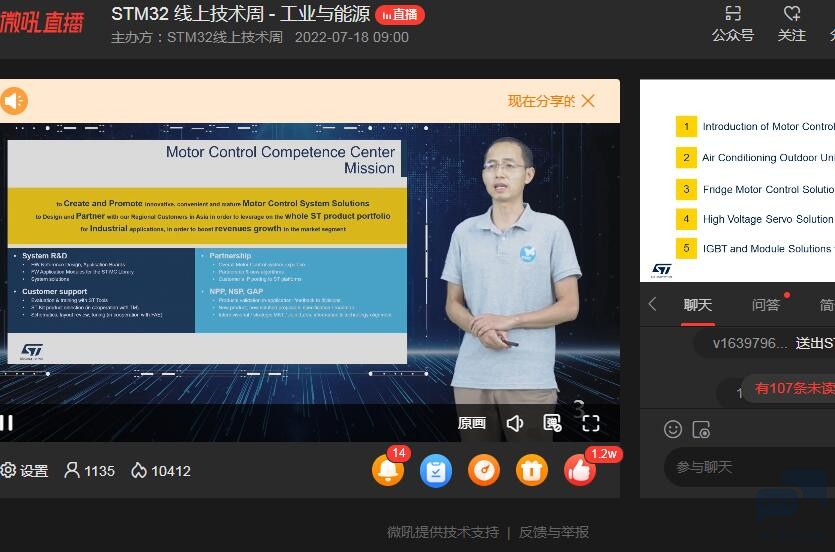This screenshot has width=835, height=552.
Task: Open the blue checklist sign-in icon
Action: [436, 471]
